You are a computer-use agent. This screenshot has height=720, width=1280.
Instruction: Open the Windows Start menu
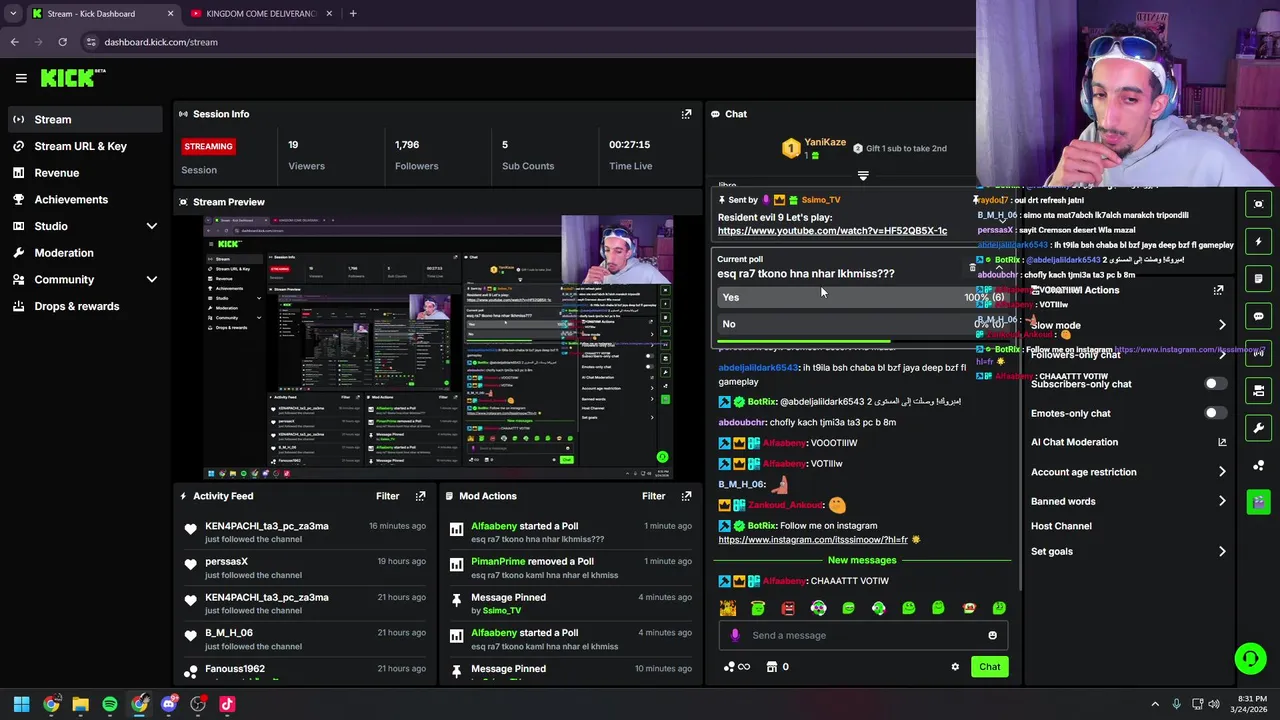point(22,704)
